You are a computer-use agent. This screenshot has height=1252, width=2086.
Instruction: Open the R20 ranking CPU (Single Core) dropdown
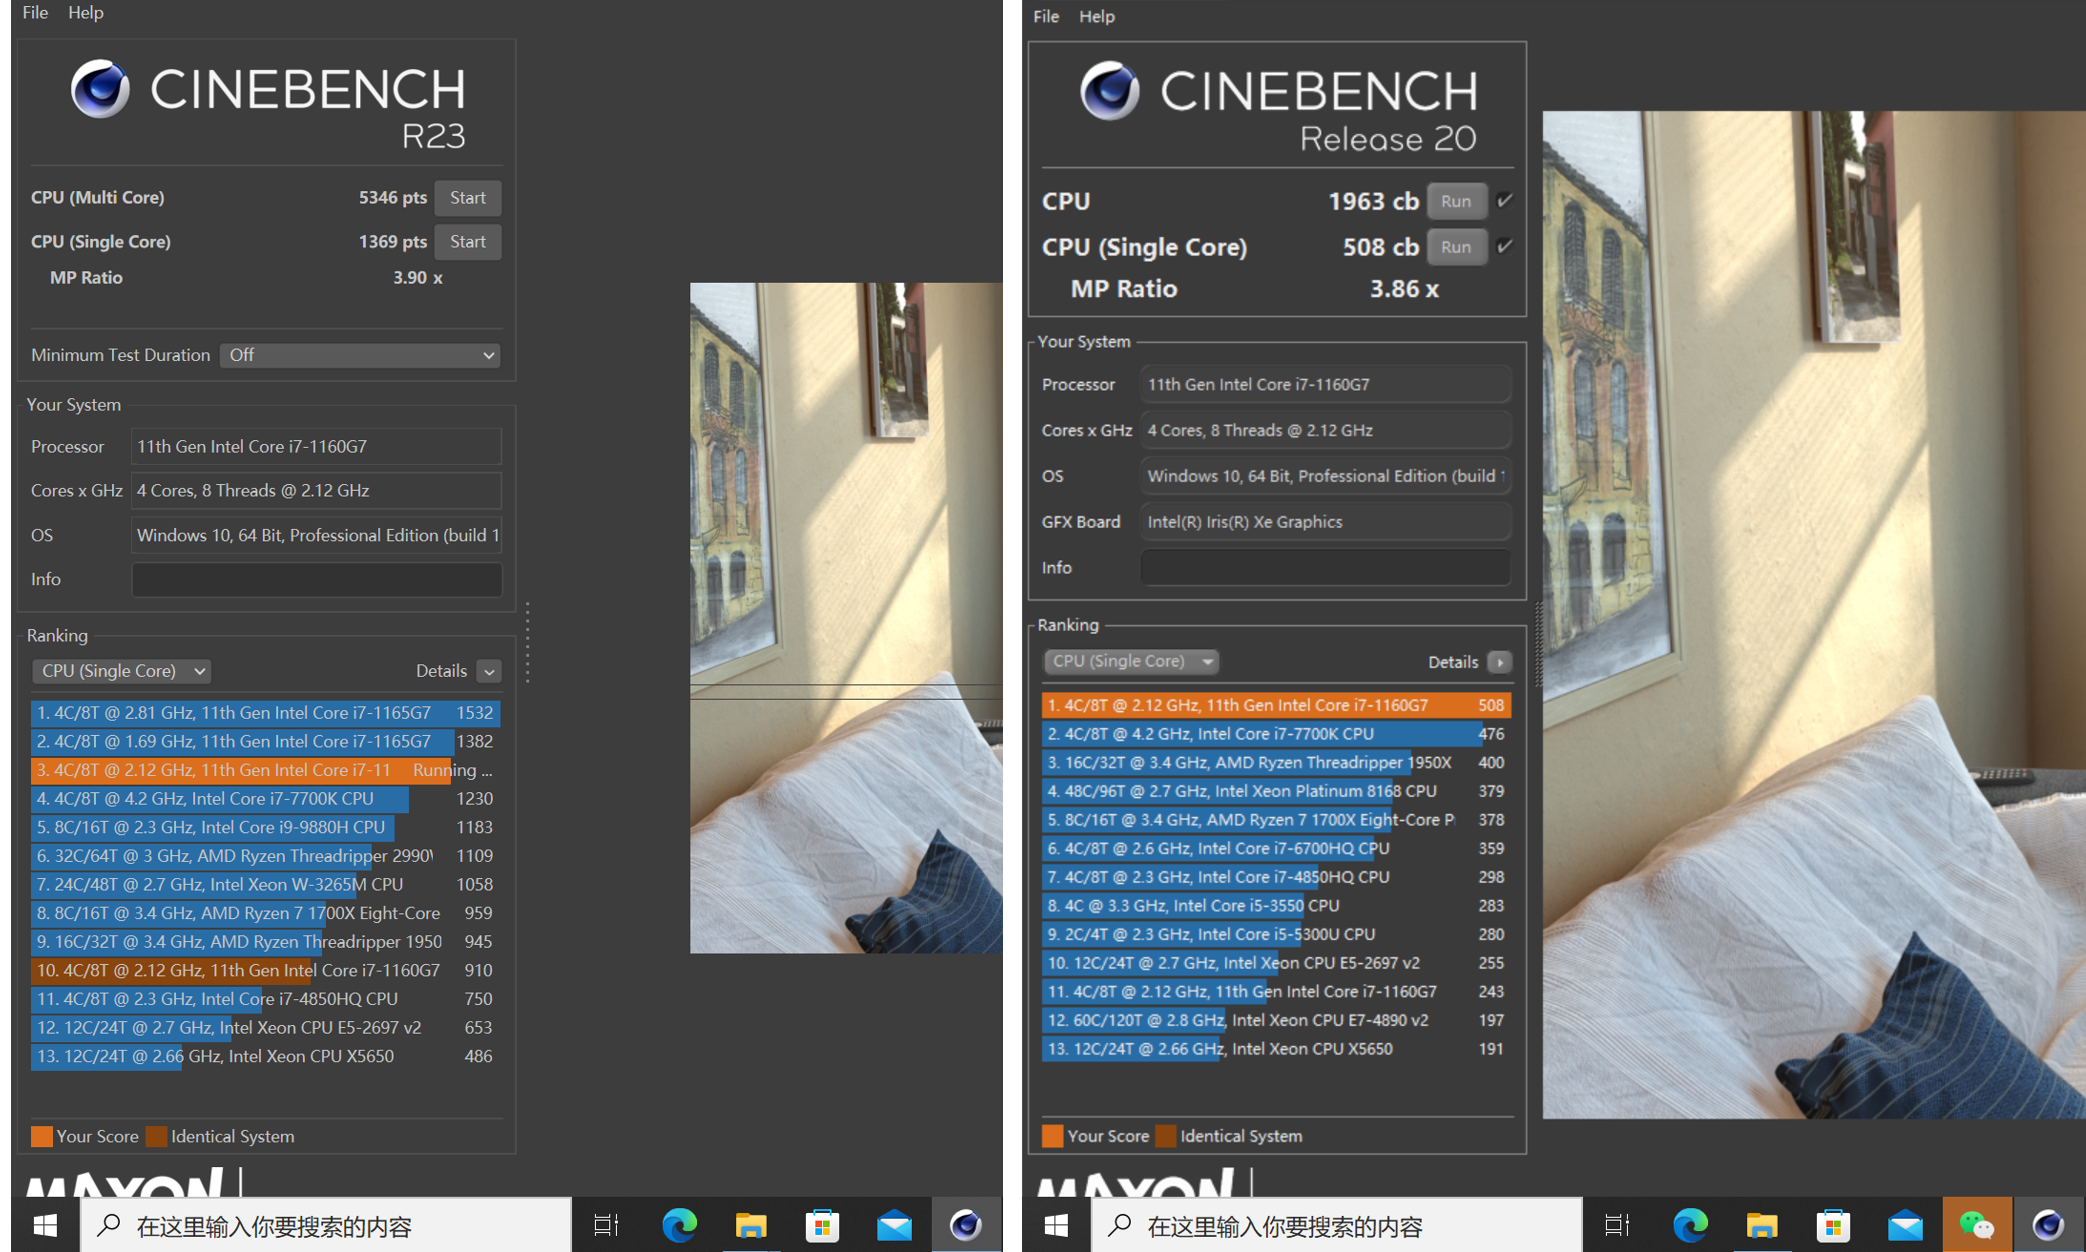pyautogui.click(x=1131, y=661)
